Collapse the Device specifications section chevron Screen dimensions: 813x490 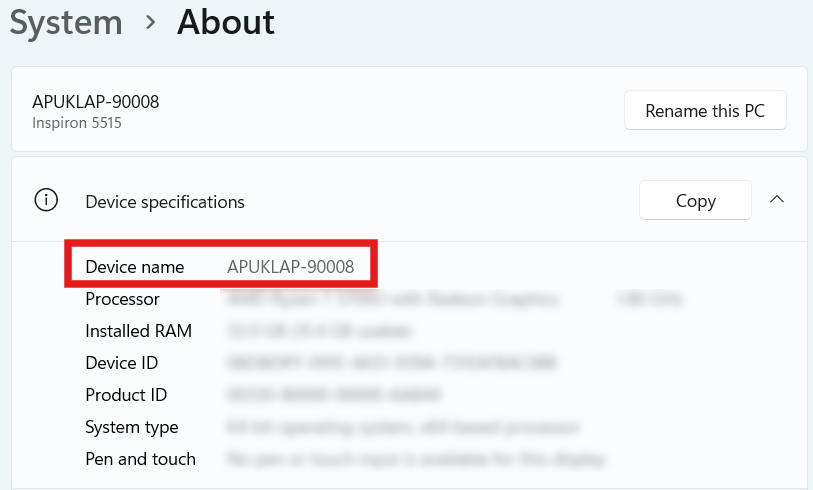click(x=776, y=200)
